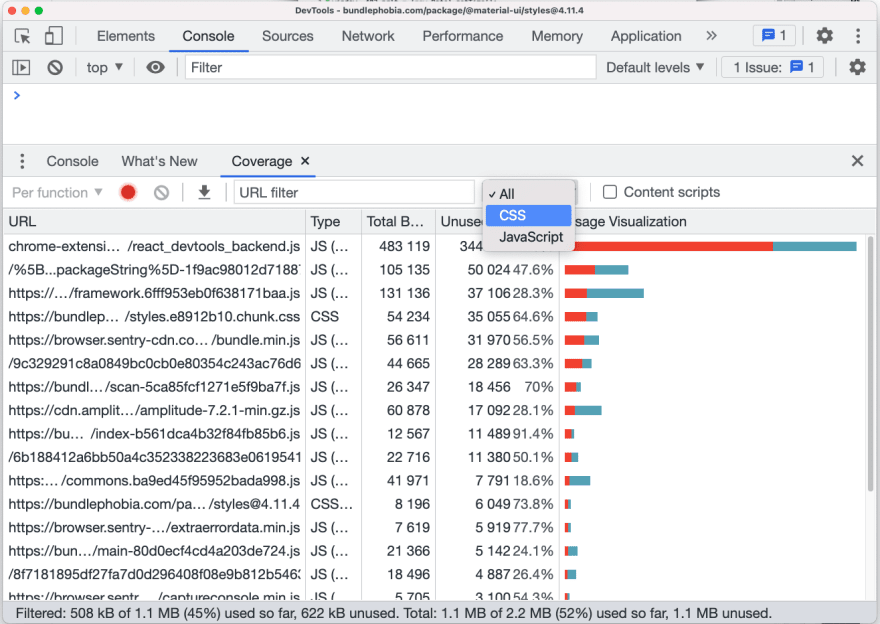Select the commons.ba9ed45f95952bada998.js row

[435, 481]
